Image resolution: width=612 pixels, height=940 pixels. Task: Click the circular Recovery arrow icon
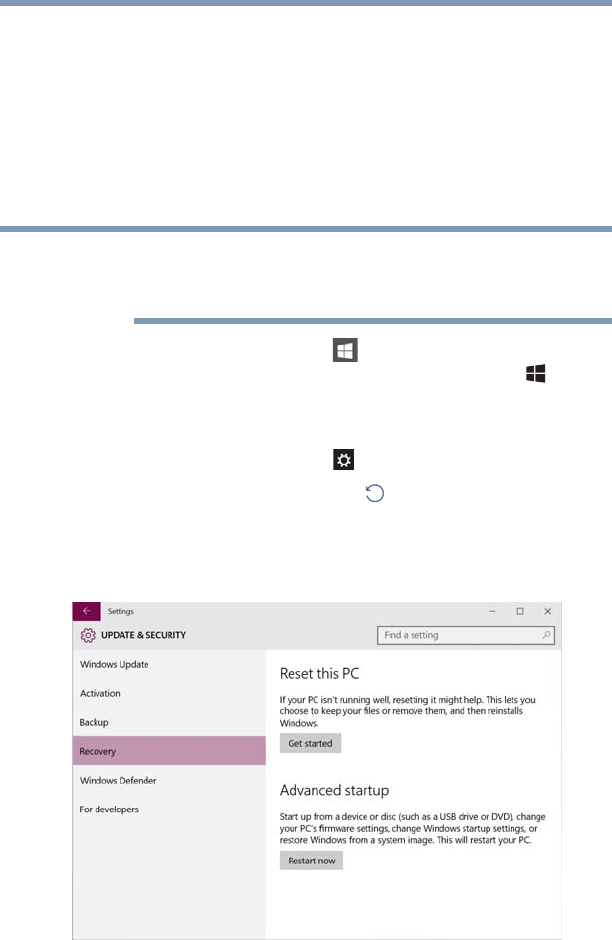375,493
